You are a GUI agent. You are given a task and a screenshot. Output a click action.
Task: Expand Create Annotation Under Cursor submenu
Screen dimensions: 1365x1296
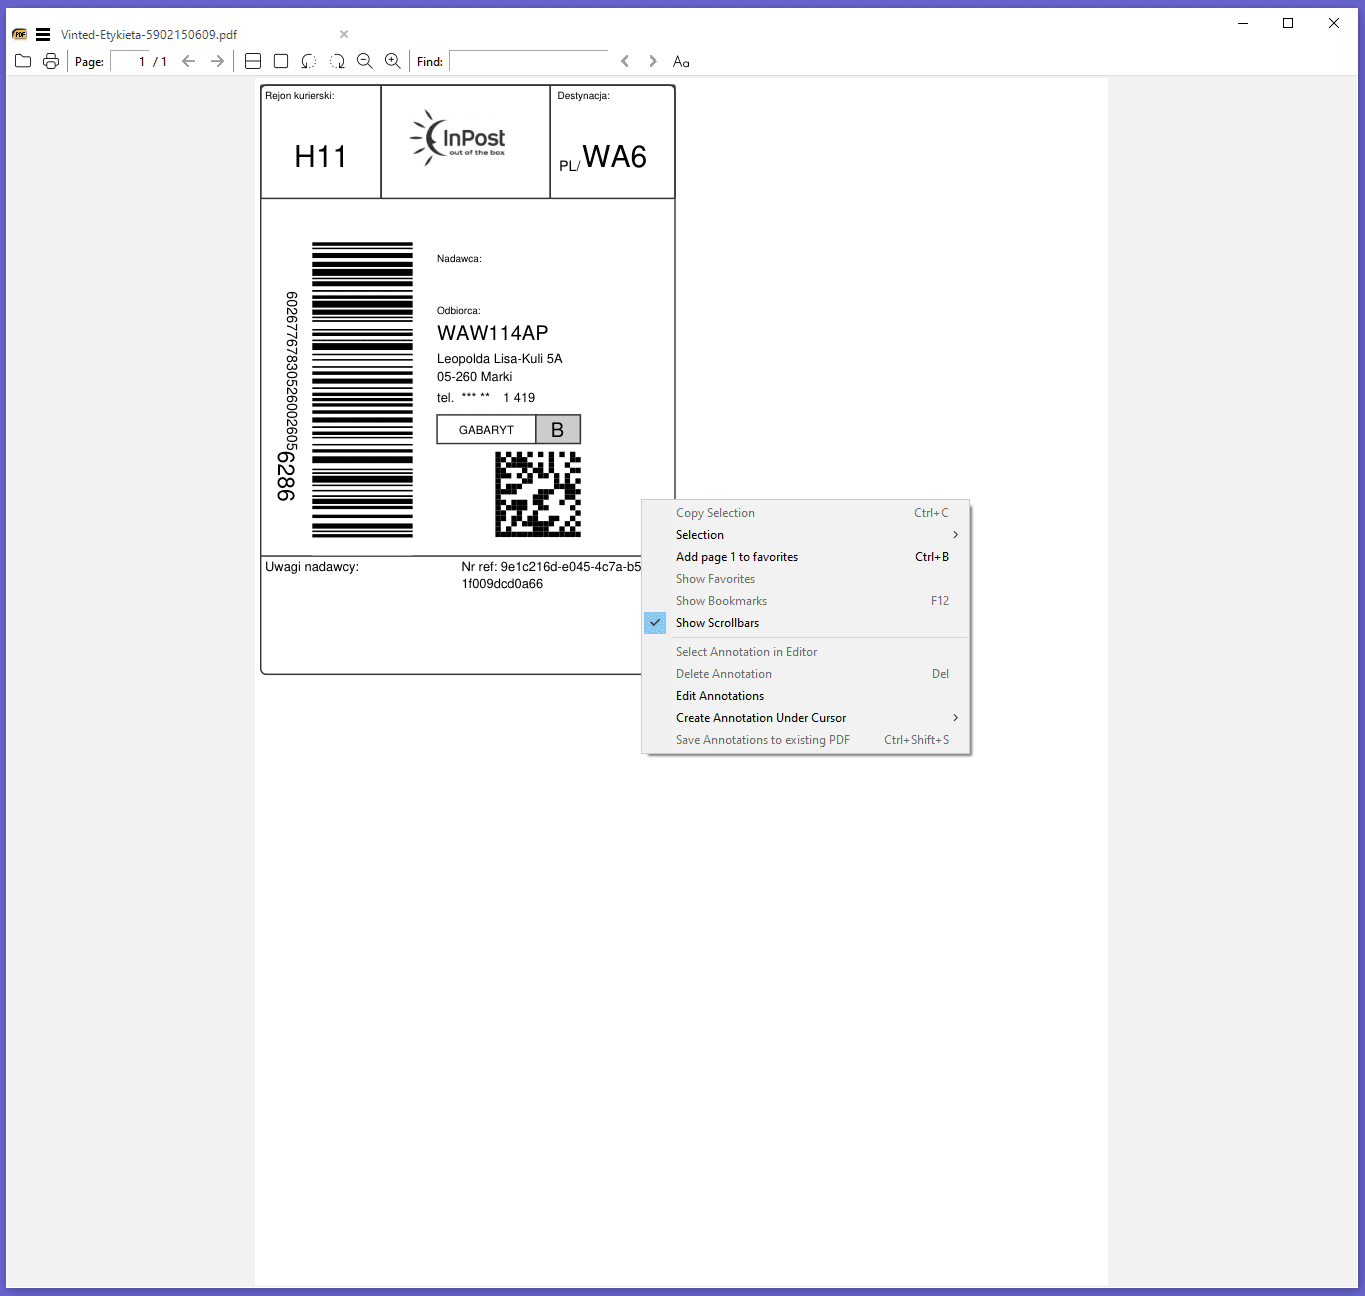pyautogui.click(x=806, y=718)
